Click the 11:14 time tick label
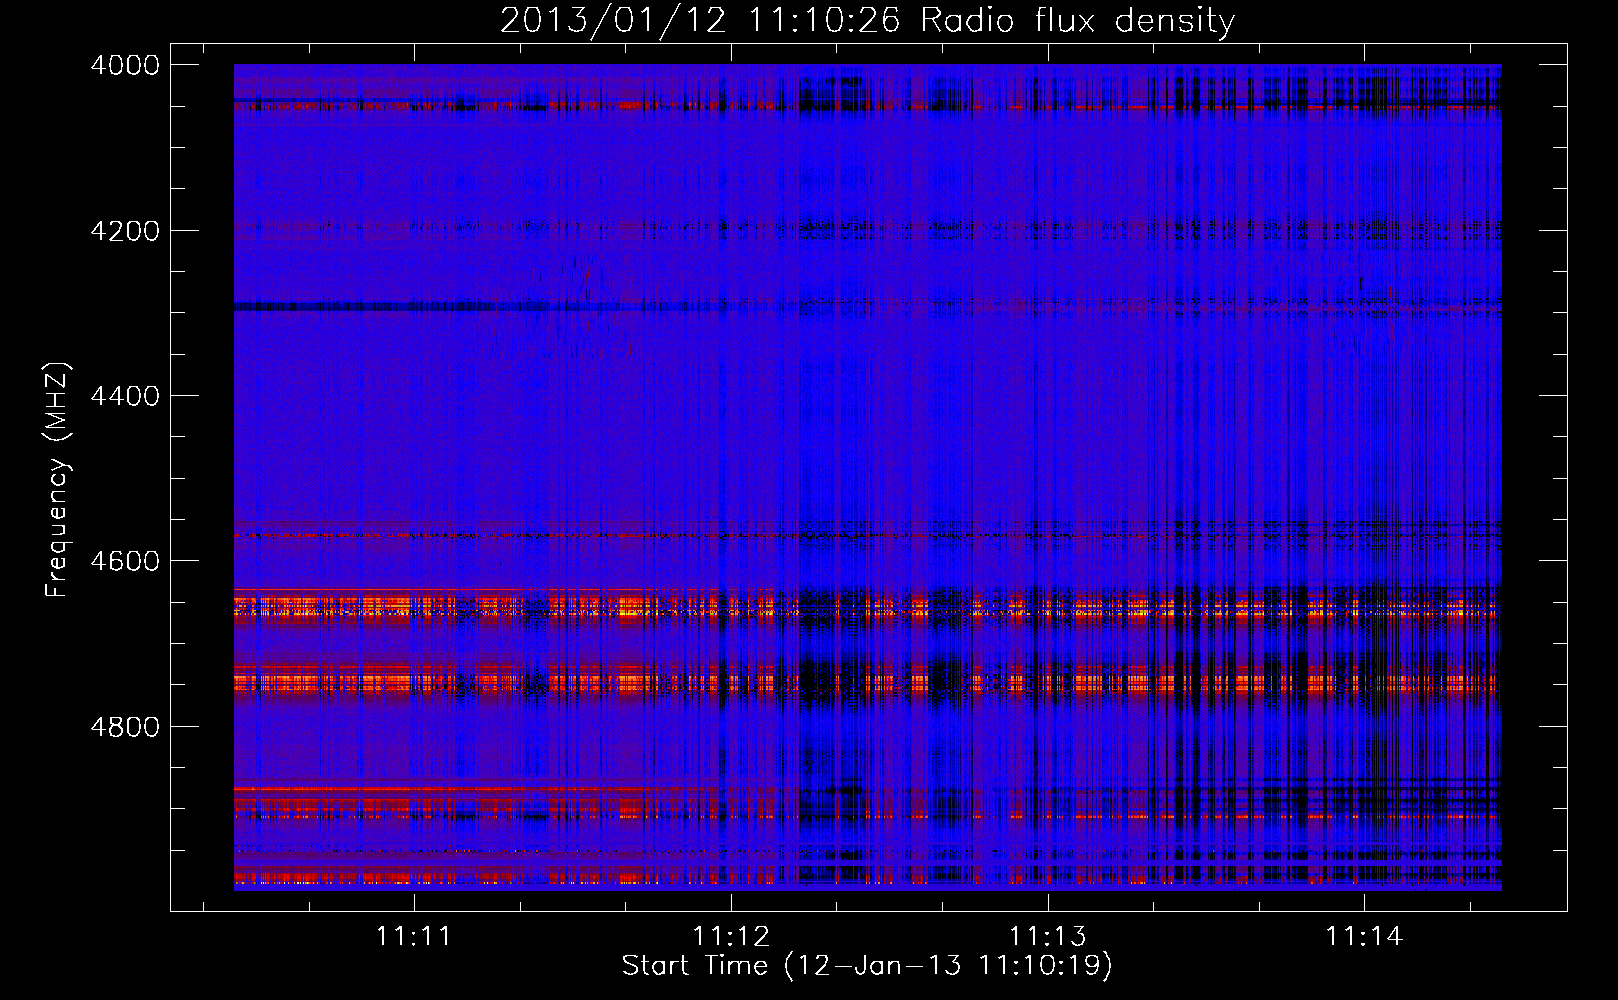The image size is (1618, 1000). coord(1364,937)
